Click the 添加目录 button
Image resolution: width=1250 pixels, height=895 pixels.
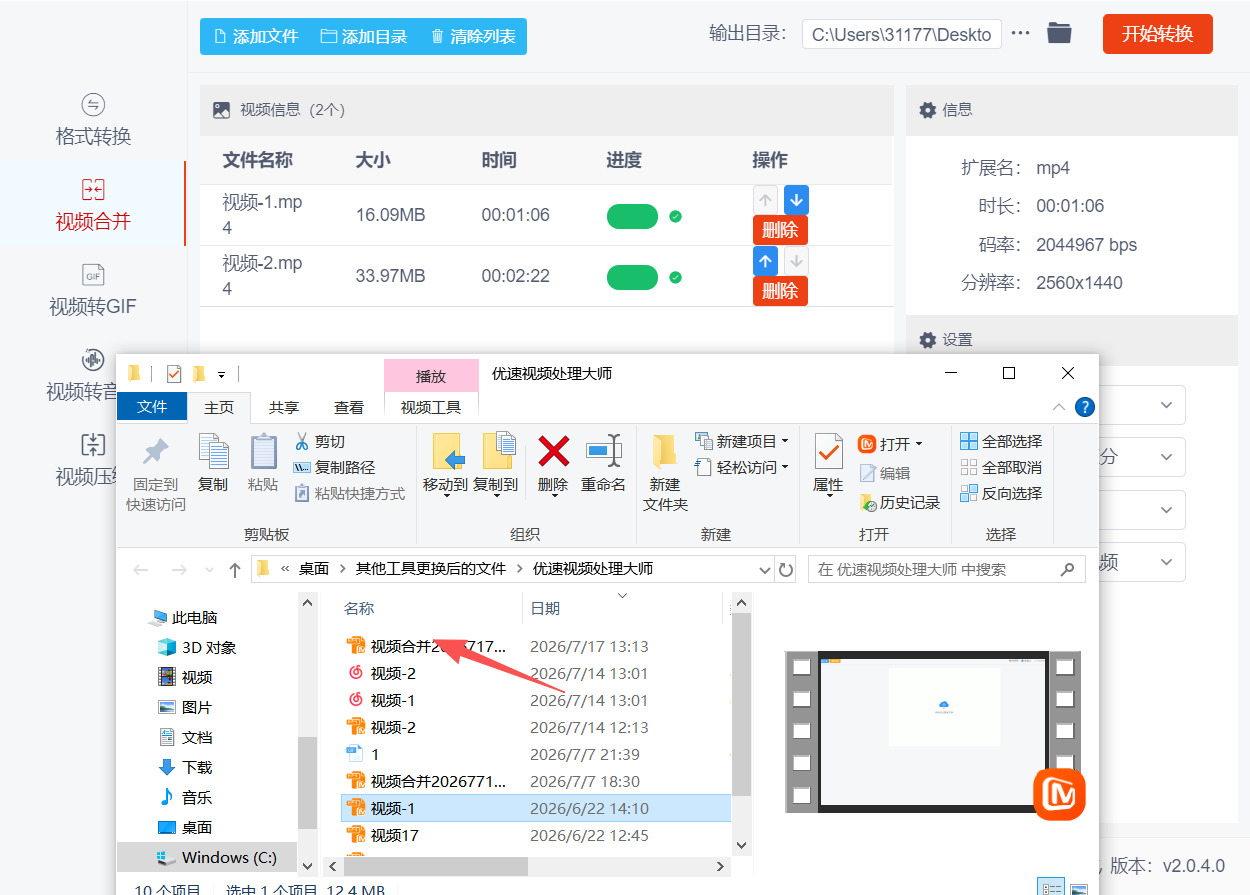(364, 36)
